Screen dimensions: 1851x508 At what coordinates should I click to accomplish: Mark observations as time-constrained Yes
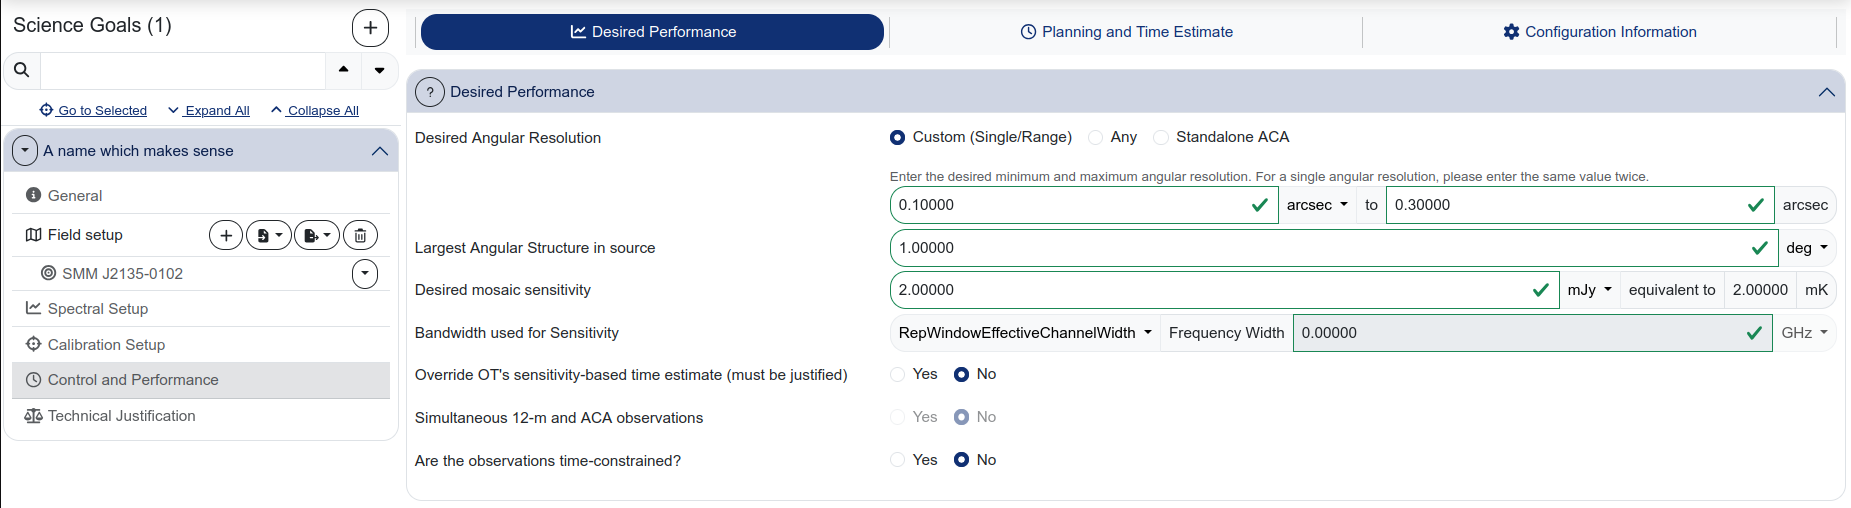click(x=897, y=460)
